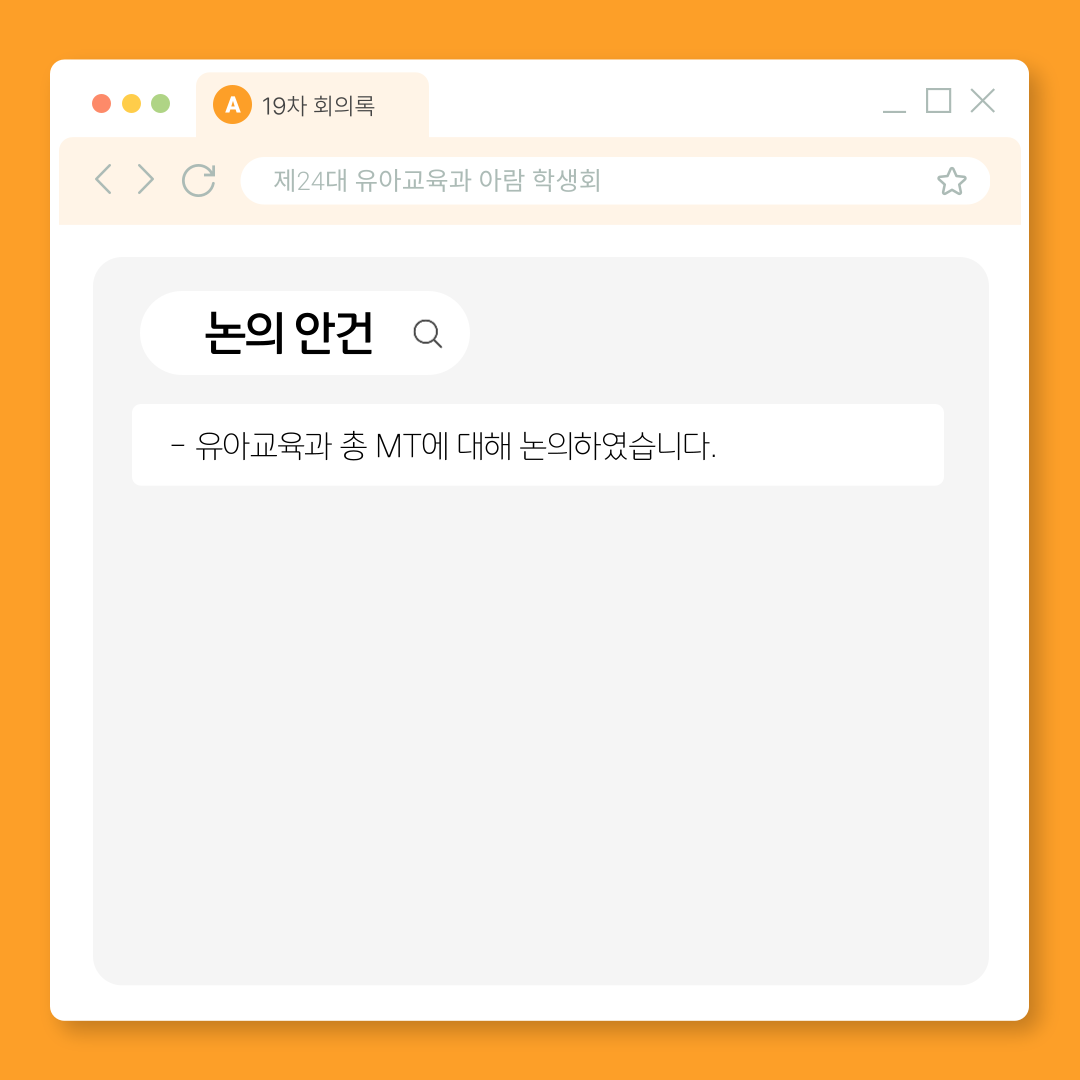
Task: Click the browser back arrow
Action: pos(103,180)
